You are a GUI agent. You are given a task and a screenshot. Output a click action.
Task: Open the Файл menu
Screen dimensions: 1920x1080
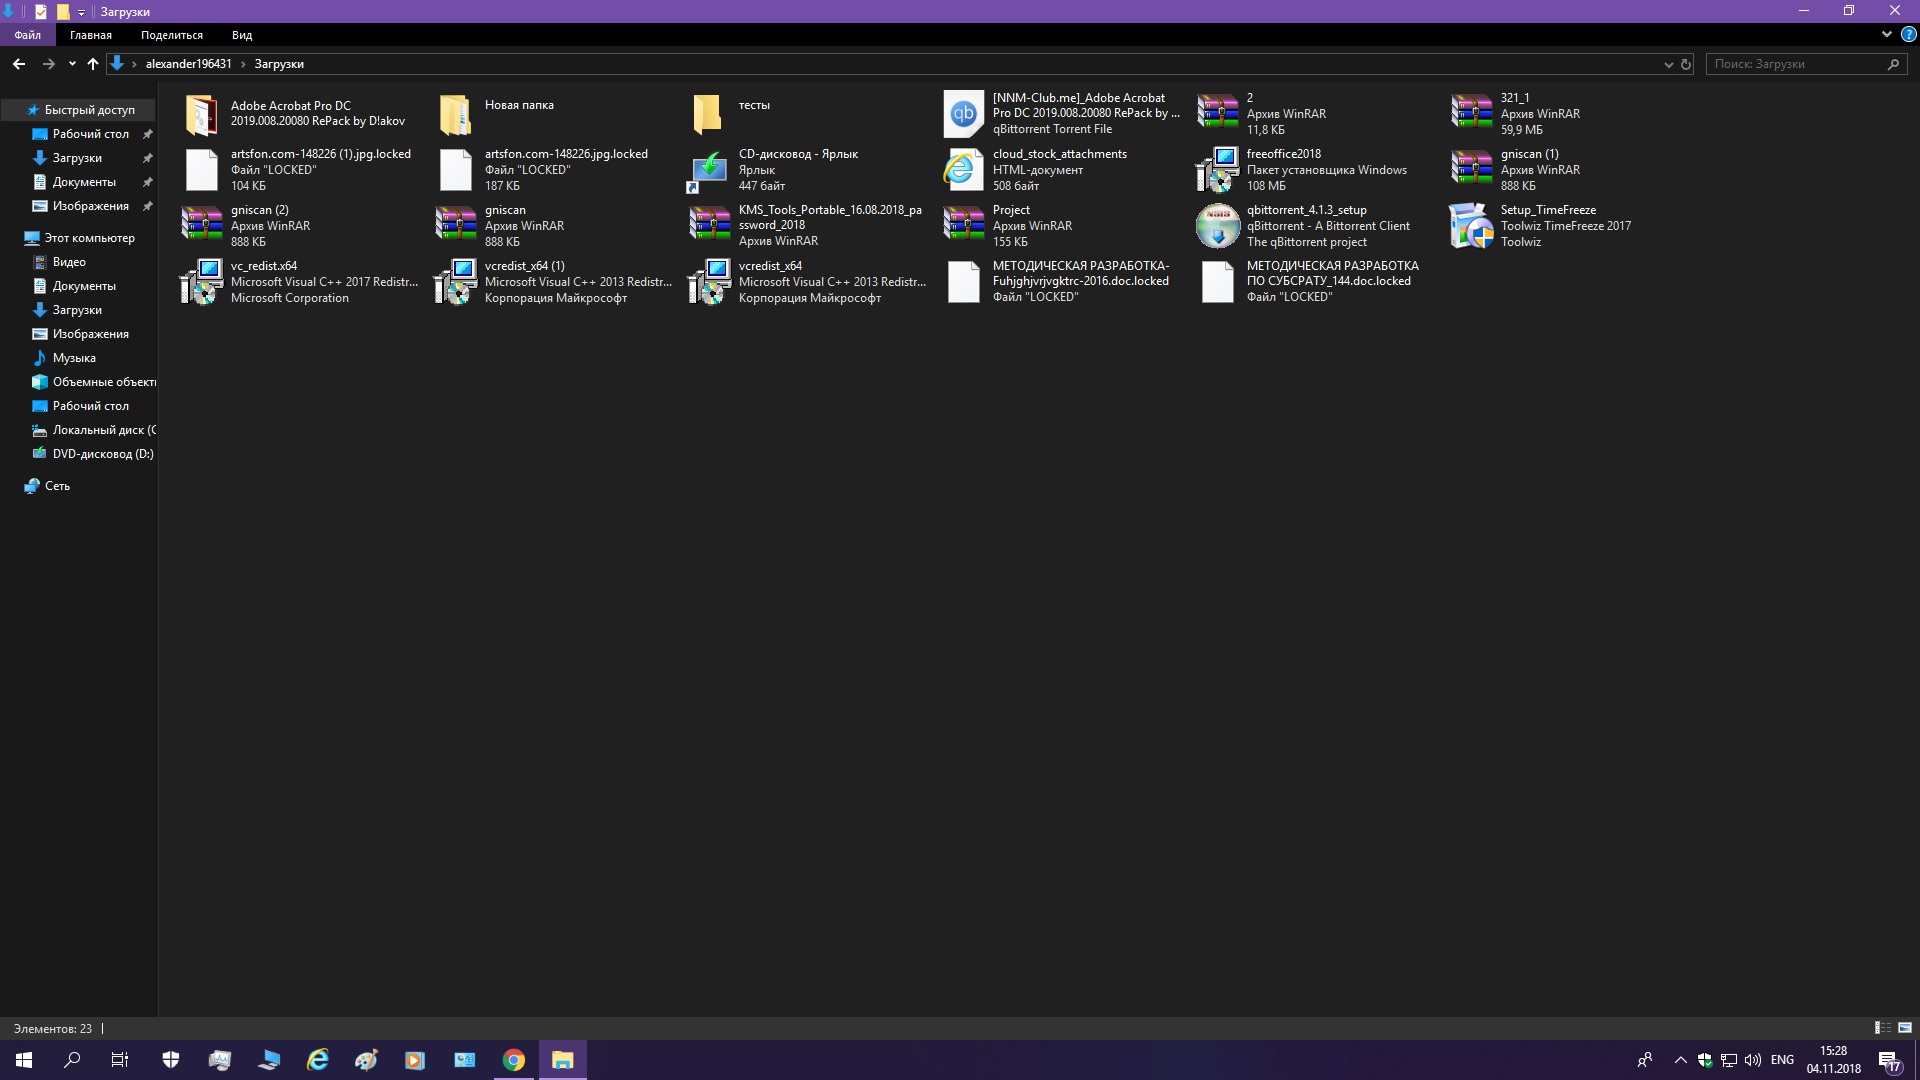28,35
